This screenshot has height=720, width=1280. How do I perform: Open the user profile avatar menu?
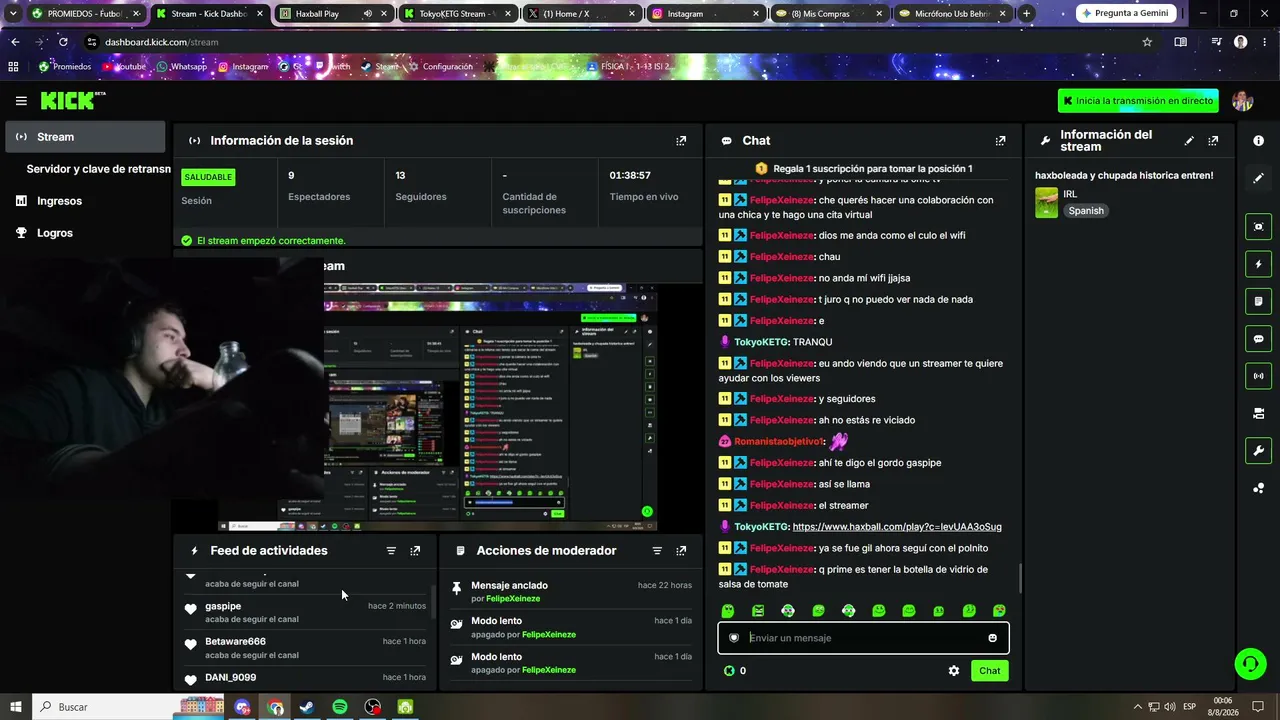coord(1243,101)
